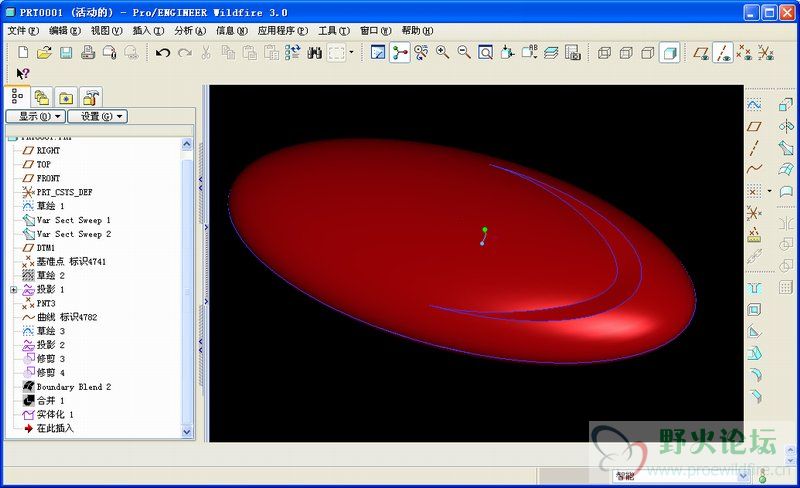Click the context-sensitive help pointer icon

coord(22,74)
